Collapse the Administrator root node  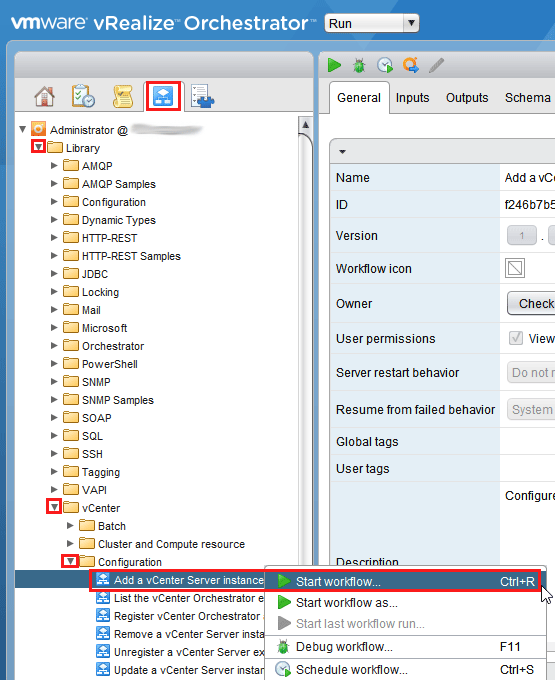23,129
